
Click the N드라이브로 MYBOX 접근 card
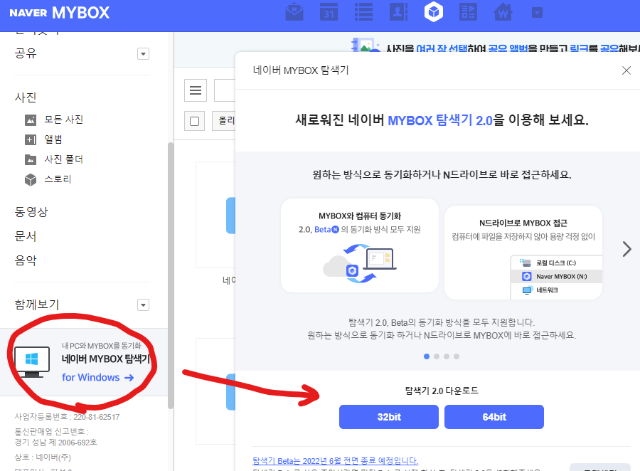click(523, 253)
